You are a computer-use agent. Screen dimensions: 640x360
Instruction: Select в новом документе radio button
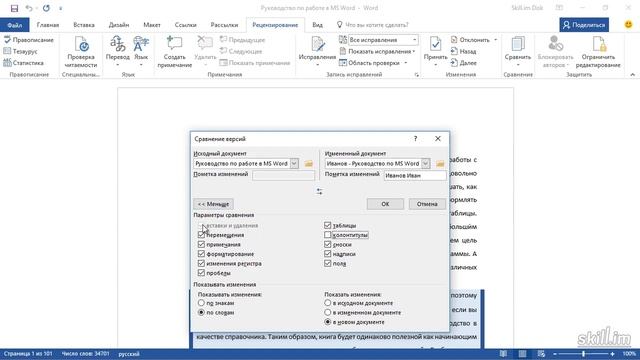coord(327,322)
